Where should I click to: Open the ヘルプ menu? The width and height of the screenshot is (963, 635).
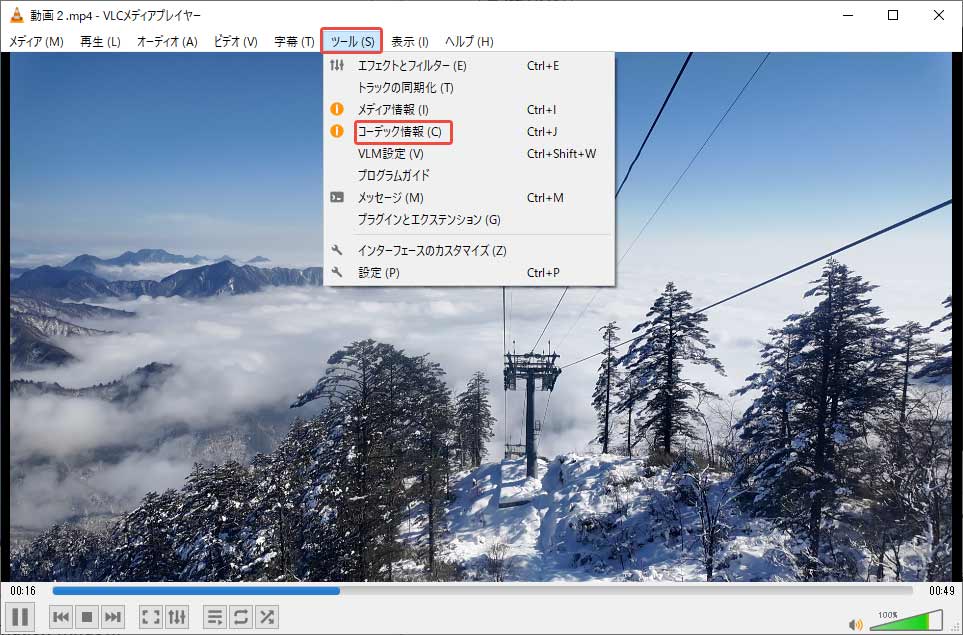pos(468,41)
